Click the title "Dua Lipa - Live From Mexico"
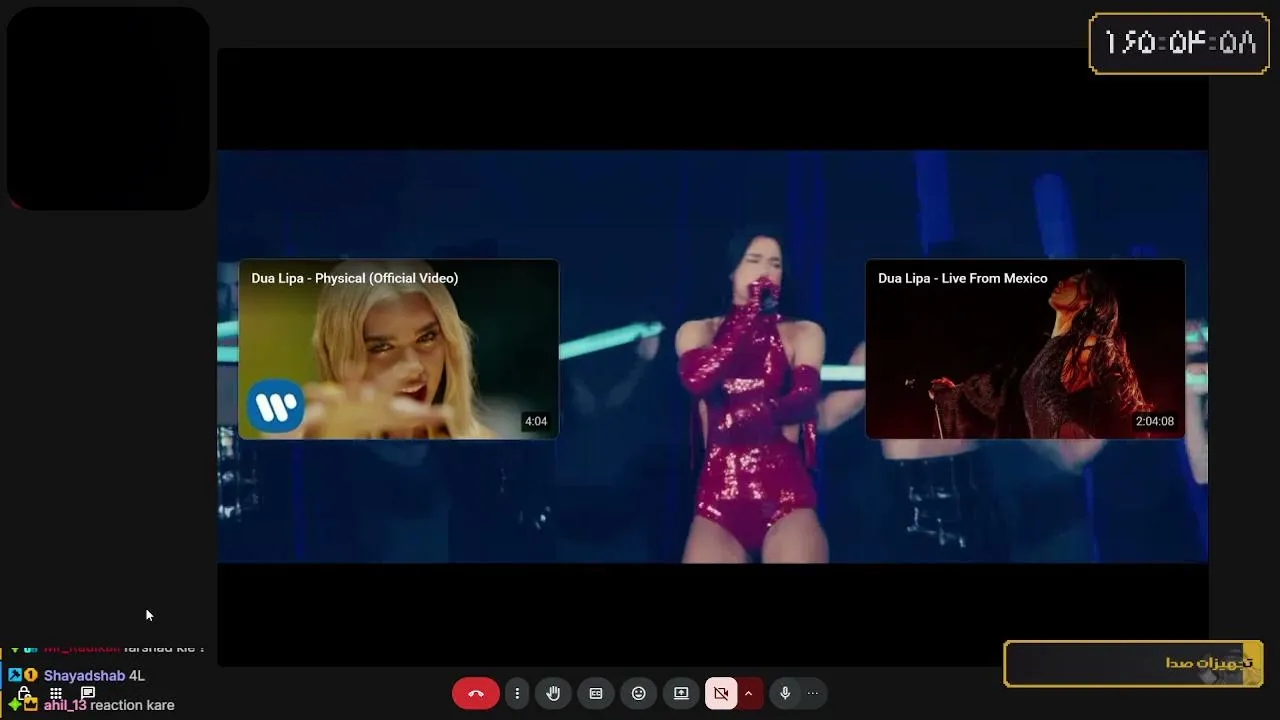This screenshot has width=1280, height=720. tap(963, 278)
